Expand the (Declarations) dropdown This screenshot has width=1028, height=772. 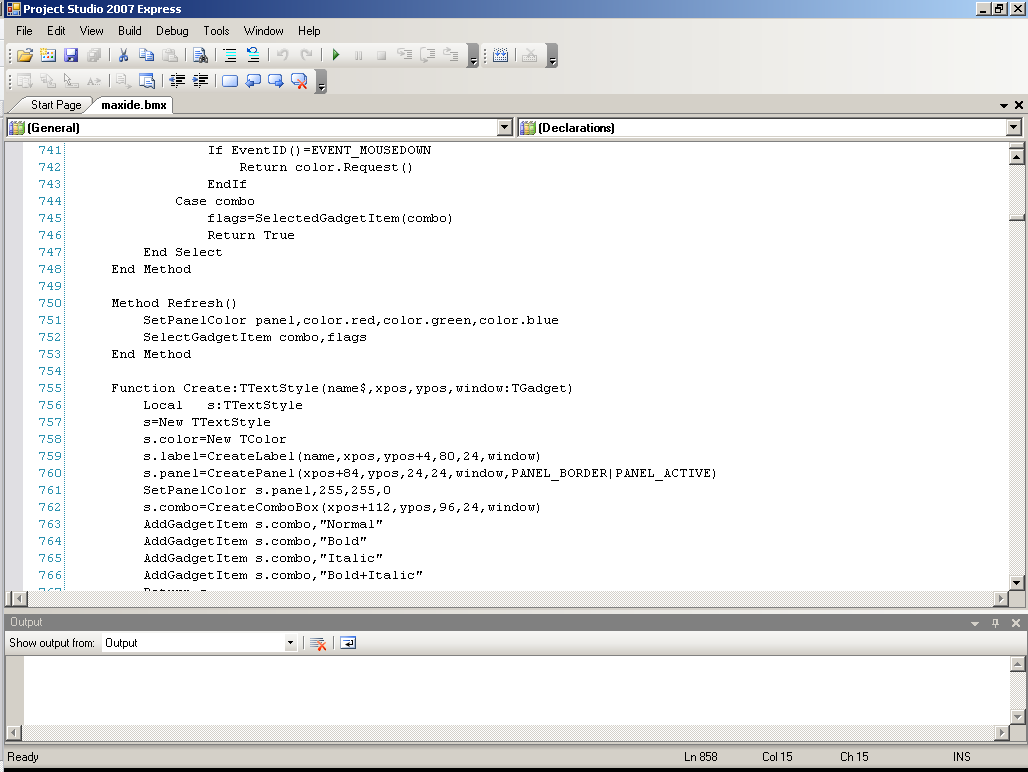click(x=1013, y=128)
